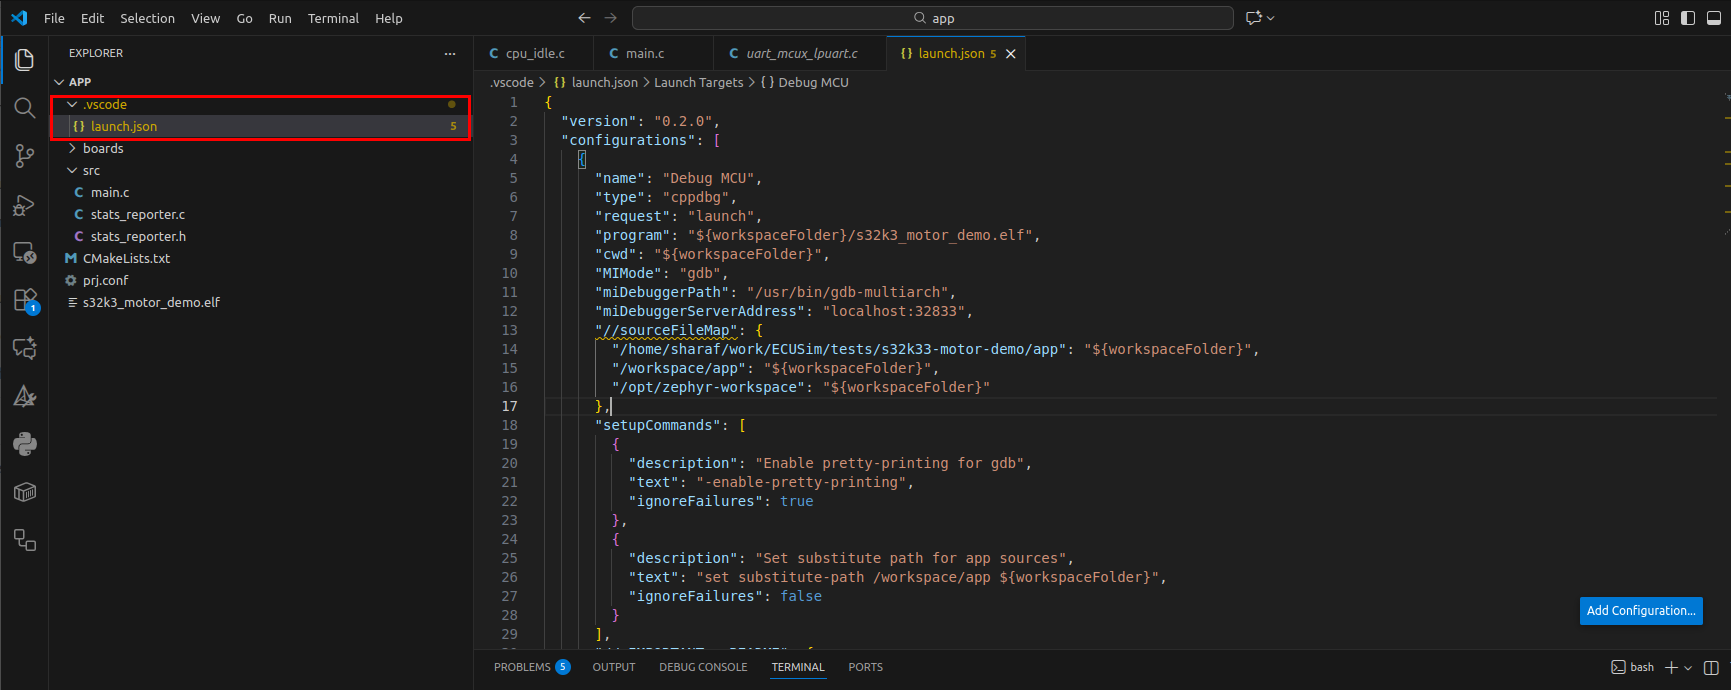
Task: Open stats_reporter.c in Explorer
Action: coord(260,214)
